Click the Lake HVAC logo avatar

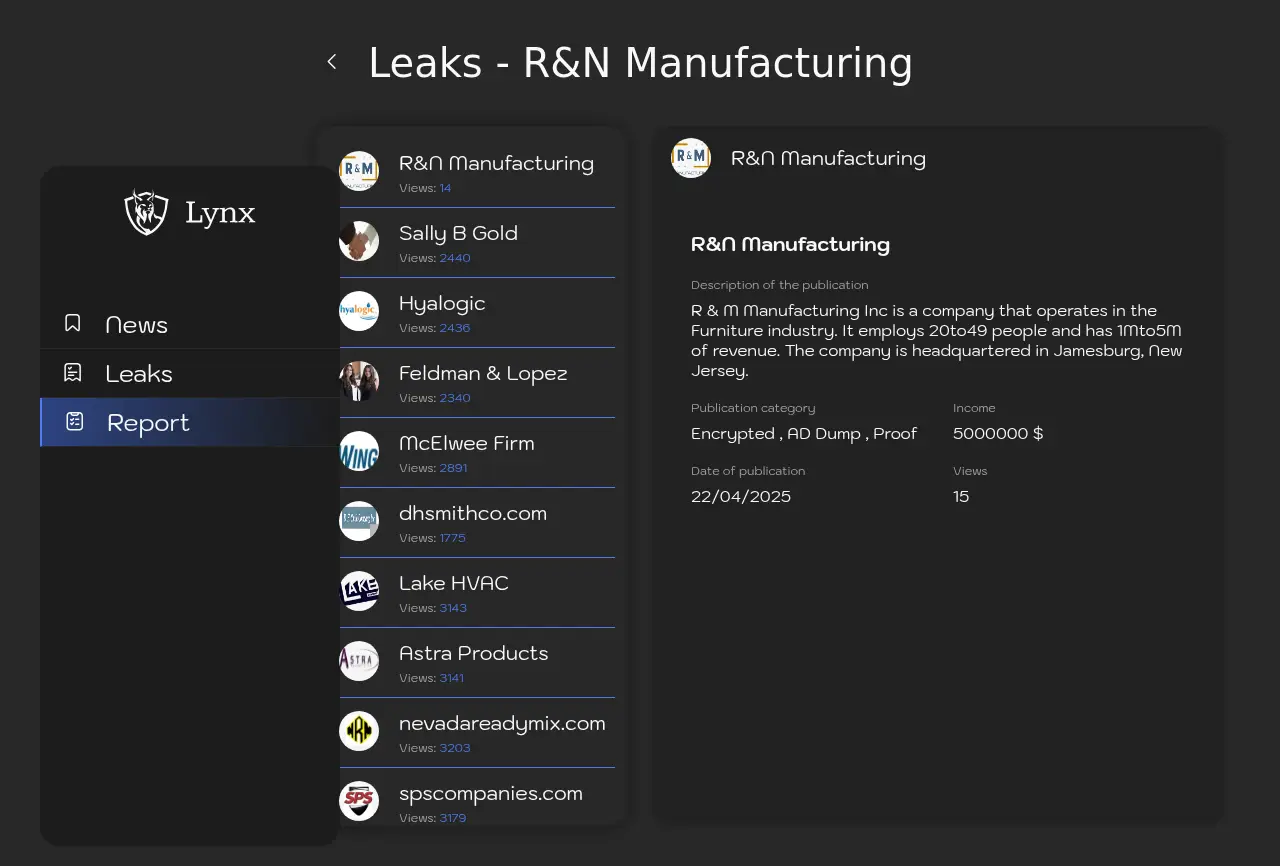[x=359, y=591]
